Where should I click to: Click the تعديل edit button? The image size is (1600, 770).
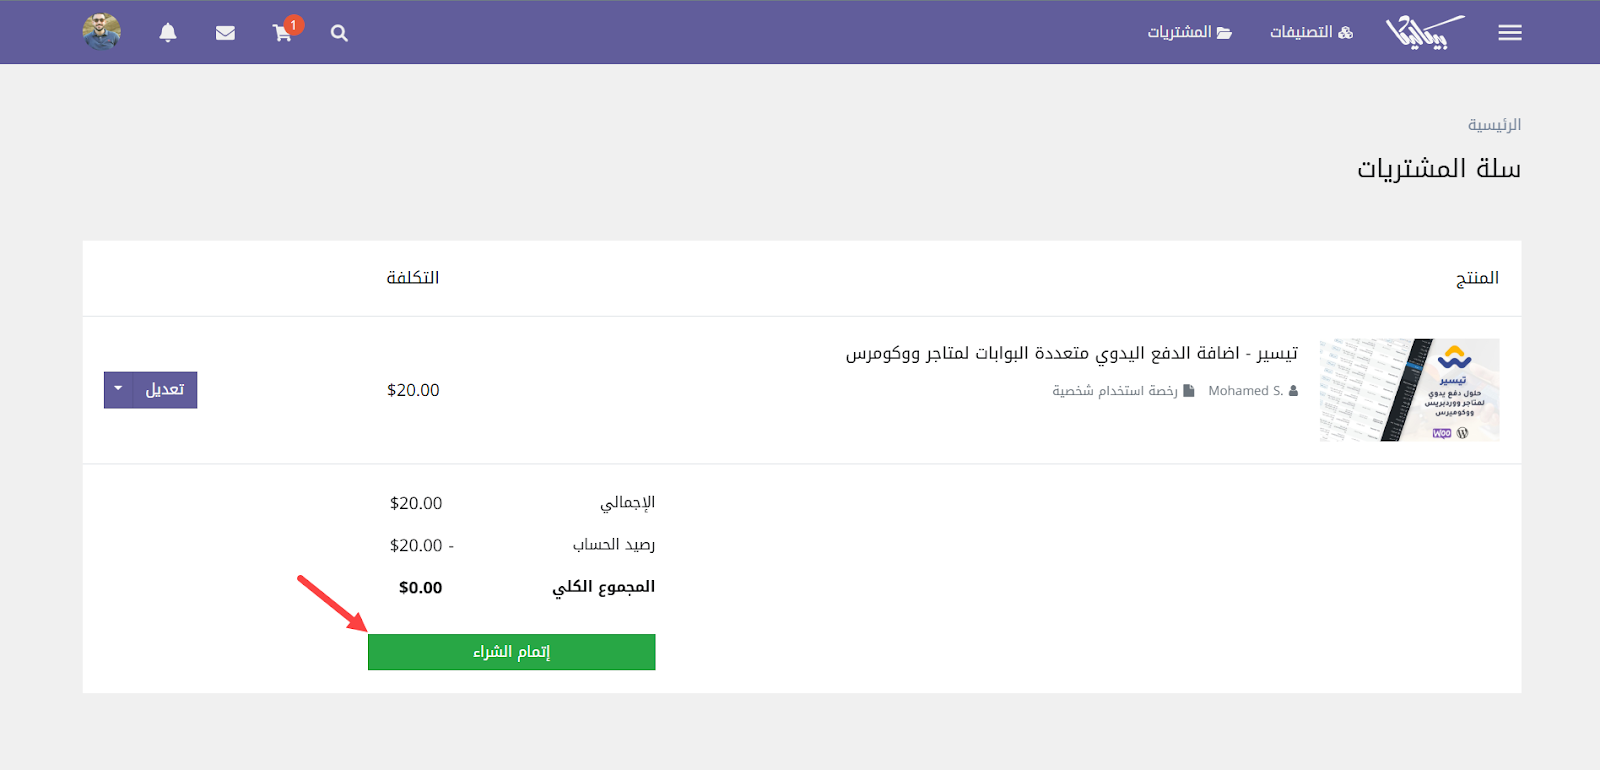click(x=165, y=390)
